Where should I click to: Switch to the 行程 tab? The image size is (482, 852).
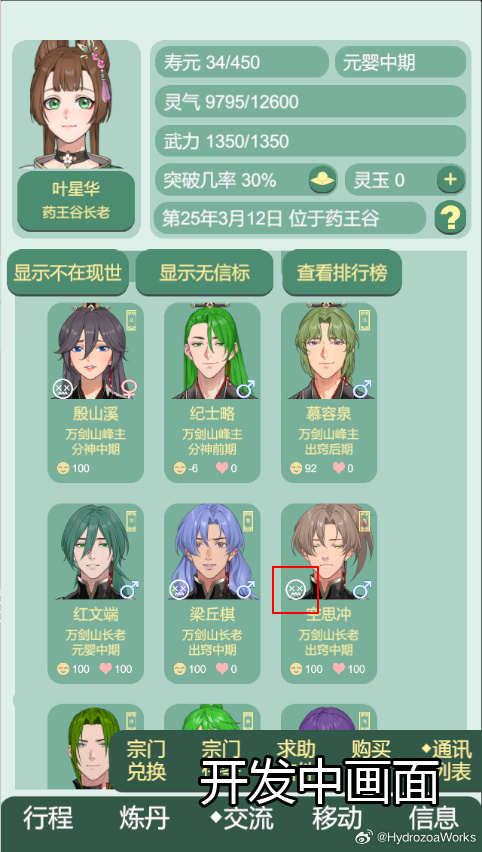[x=47, y=818]
